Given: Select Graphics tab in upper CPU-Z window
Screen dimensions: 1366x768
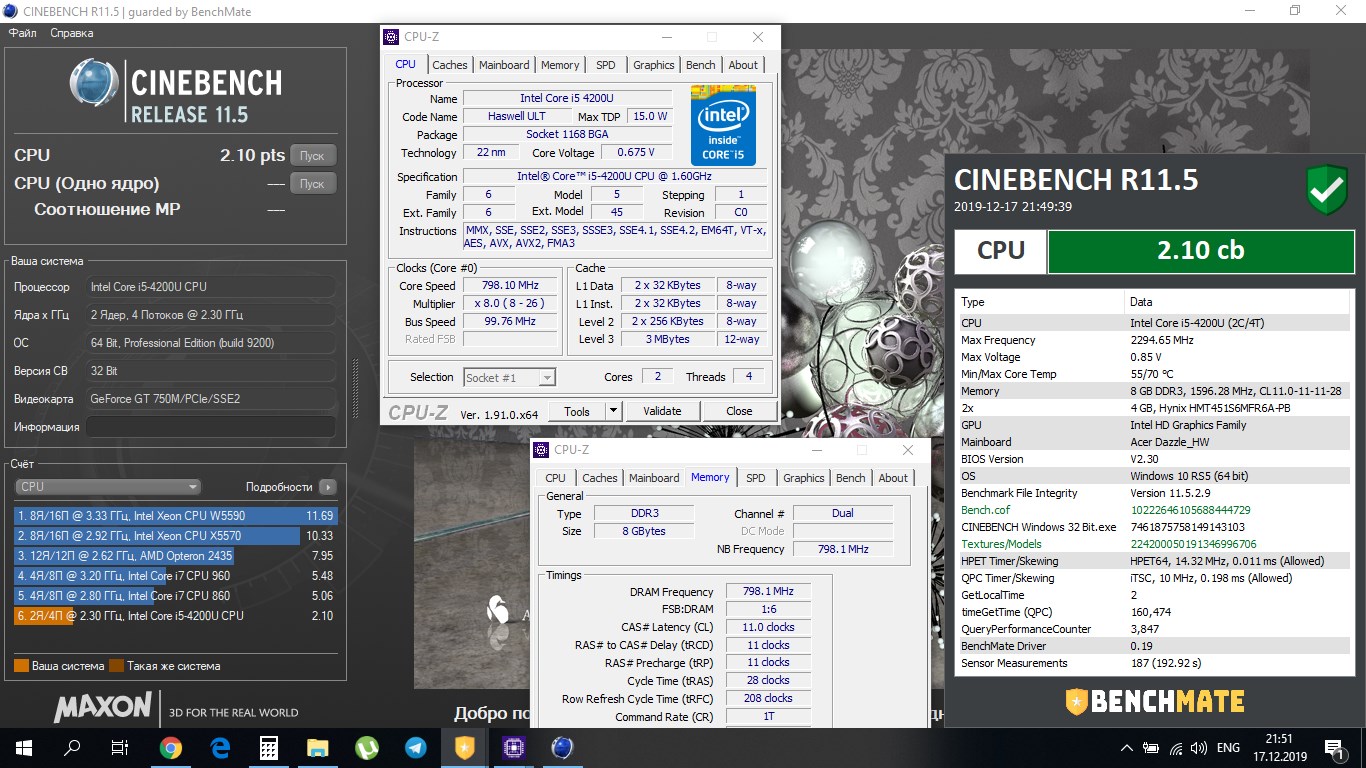Looking at the screenshot, I should click(x=654, y=65).
